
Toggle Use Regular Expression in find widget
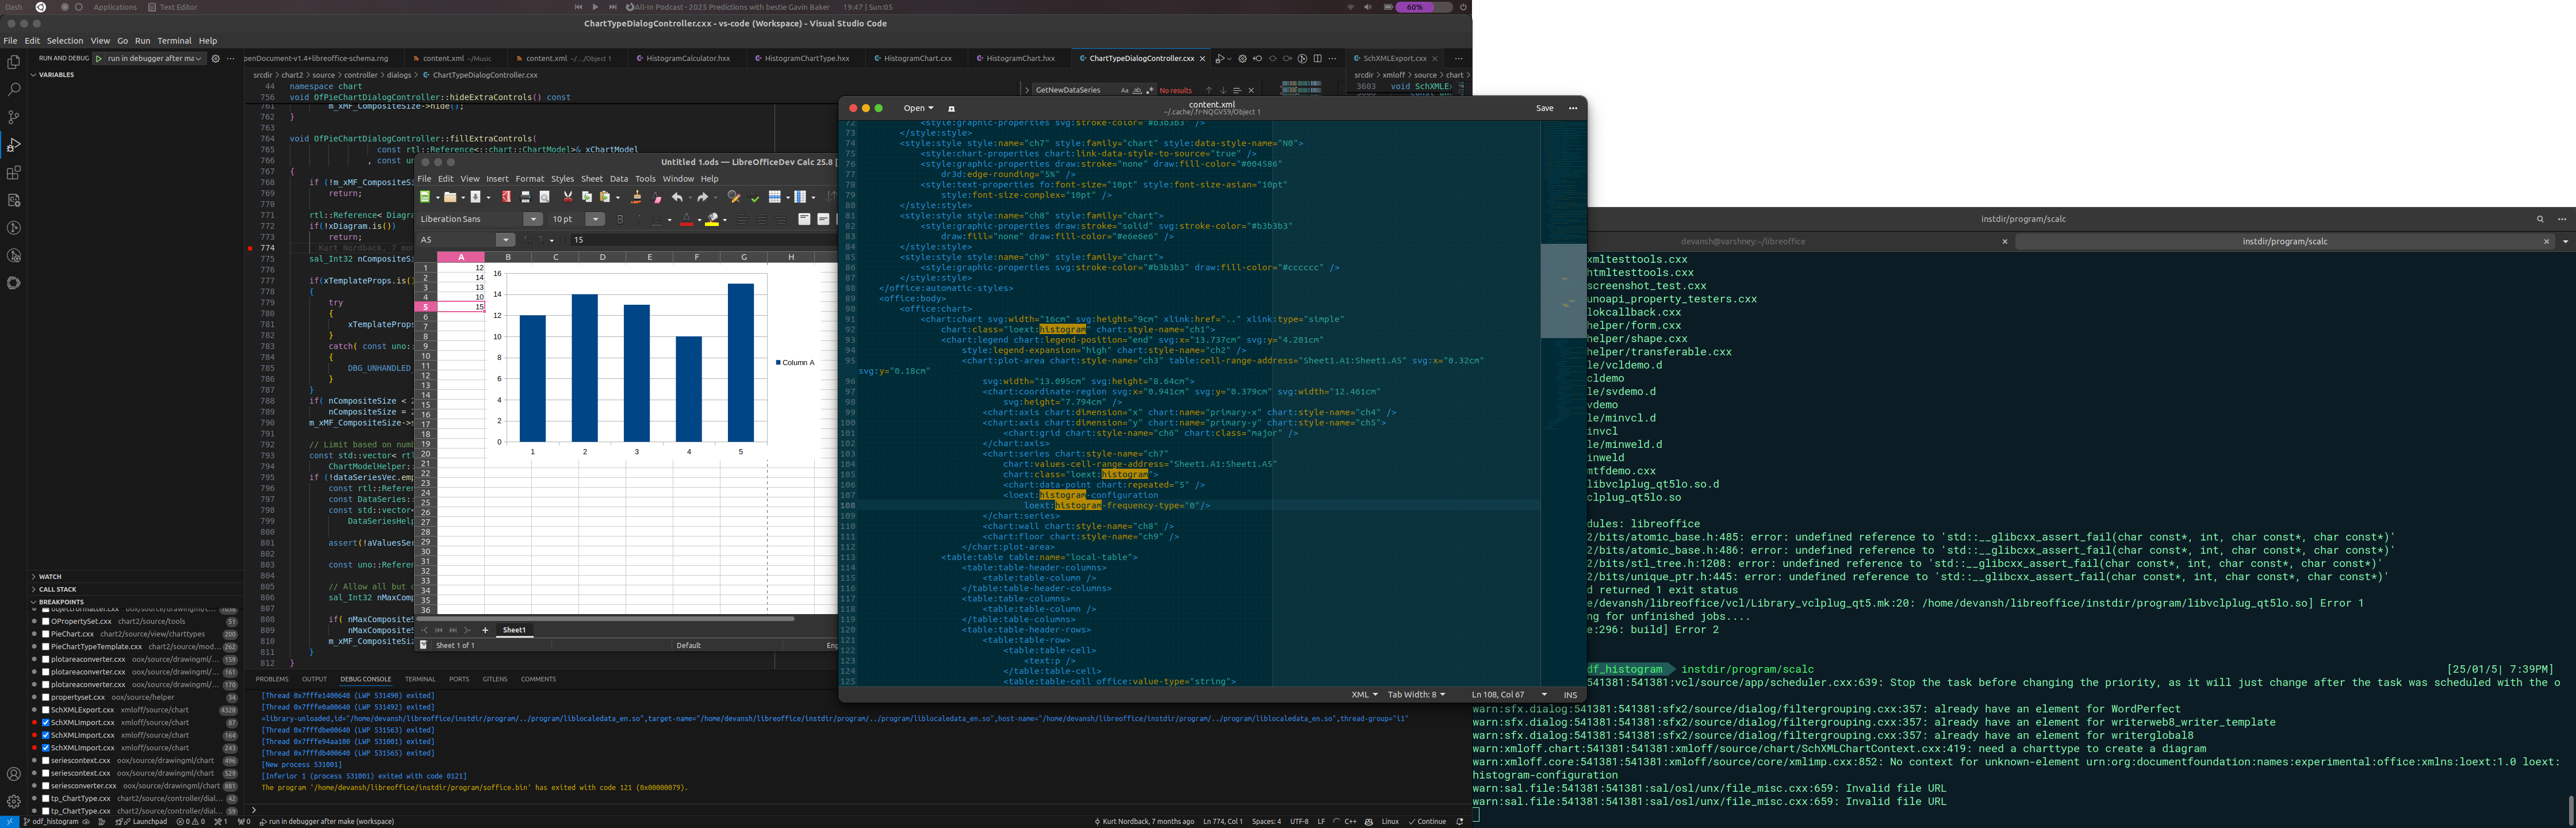[1150, 91]
